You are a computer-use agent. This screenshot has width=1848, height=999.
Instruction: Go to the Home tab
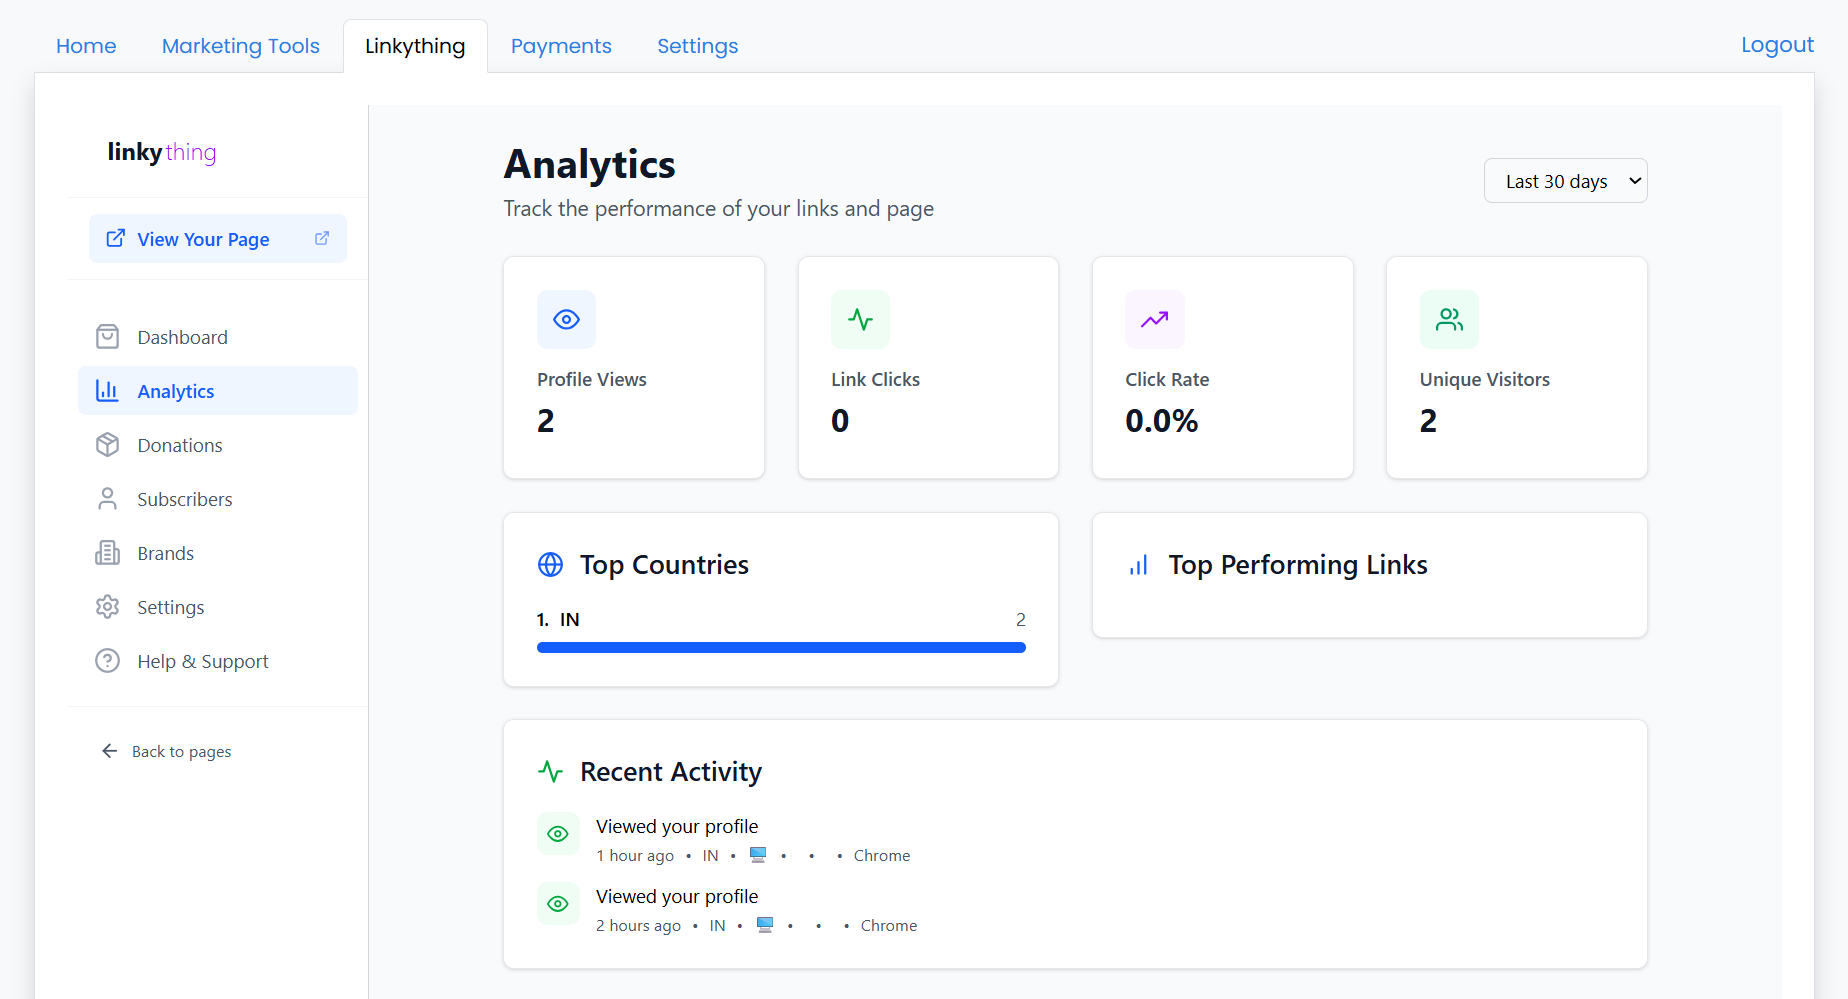pyautogui.click(x=86, y=46)
